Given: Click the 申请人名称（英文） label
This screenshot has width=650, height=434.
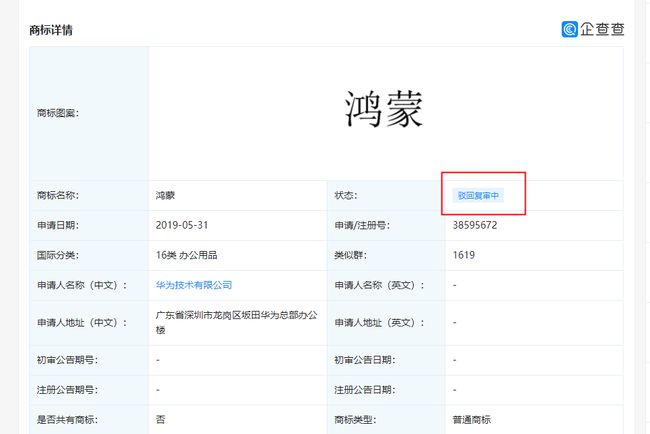Looking at the screenshot, I should 379,285.
